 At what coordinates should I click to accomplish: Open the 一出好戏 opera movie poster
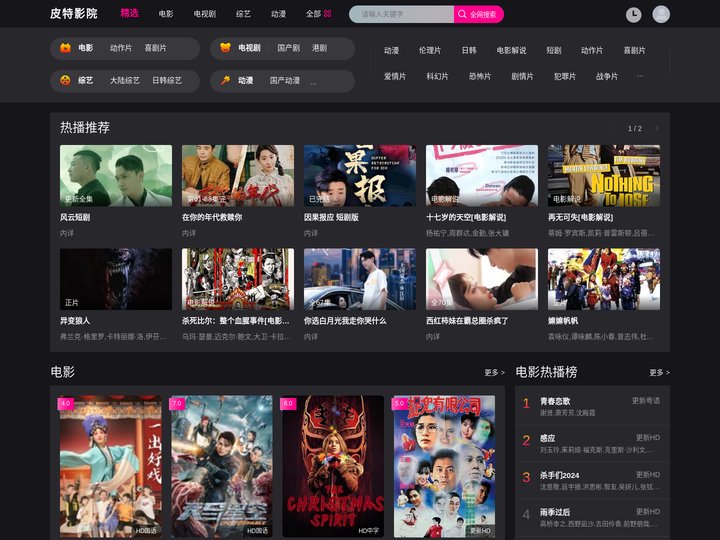(111, 467)
